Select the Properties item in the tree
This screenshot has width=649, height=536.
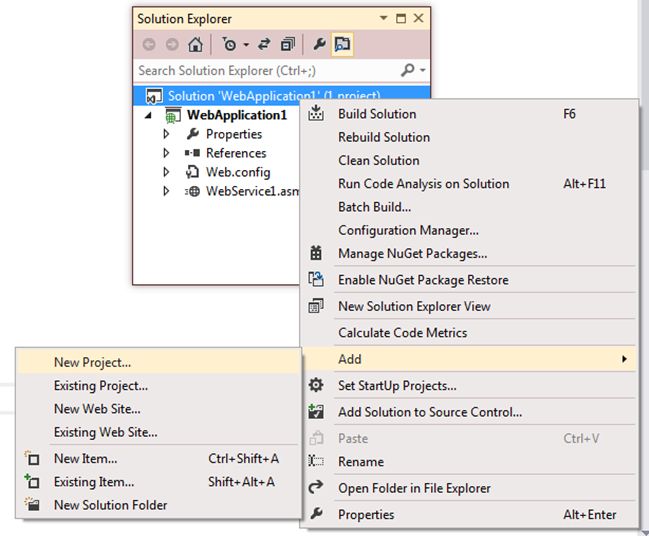click(x=234, y=134)
